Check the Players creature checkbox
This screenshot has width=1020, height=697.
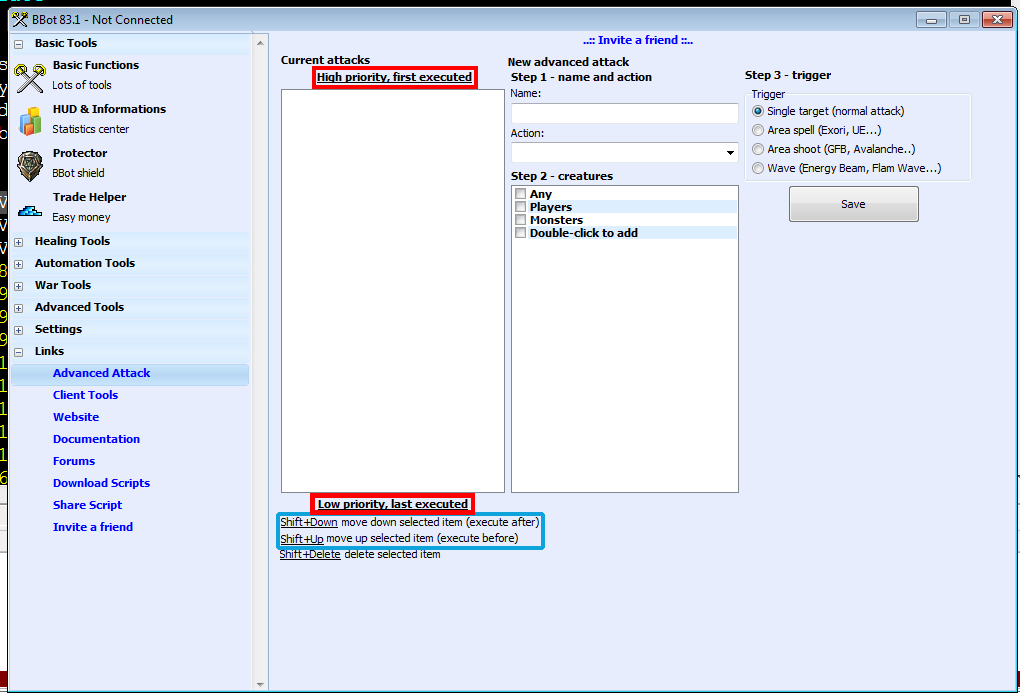pos(520,207)
